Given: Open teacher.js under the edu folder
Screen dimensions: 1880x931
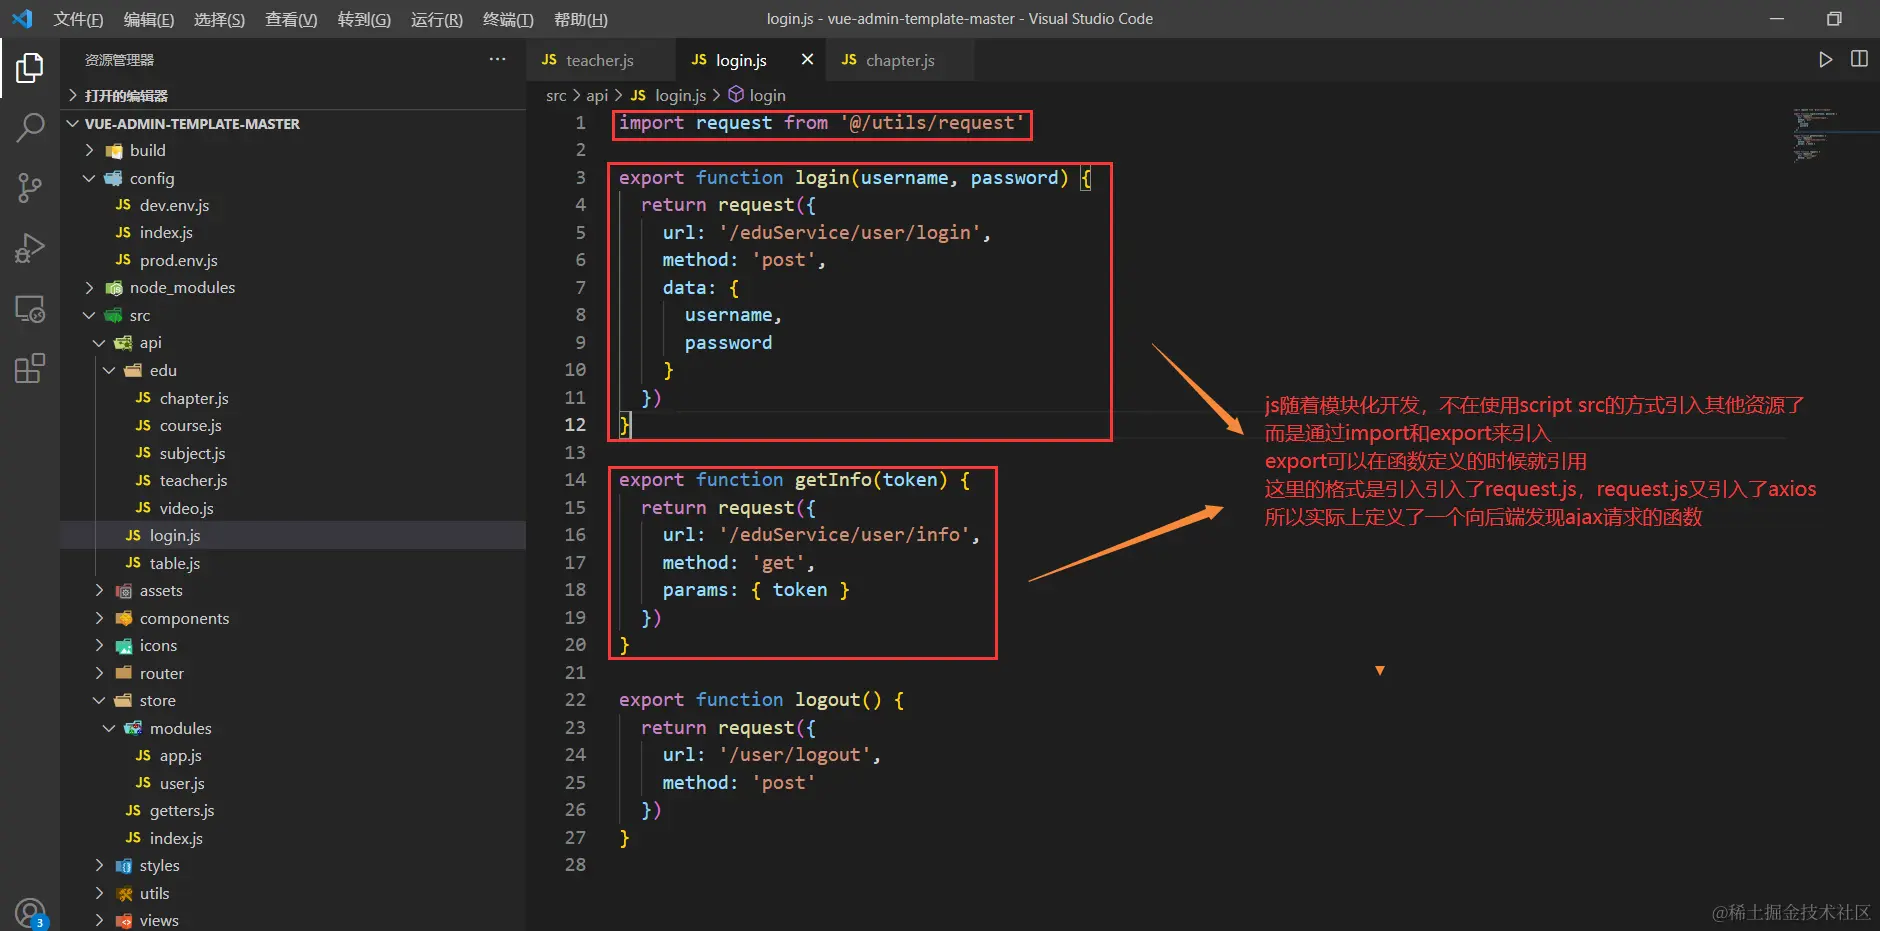Looking at the screenshot, I should pyautogui.click(x=293, y=480).
